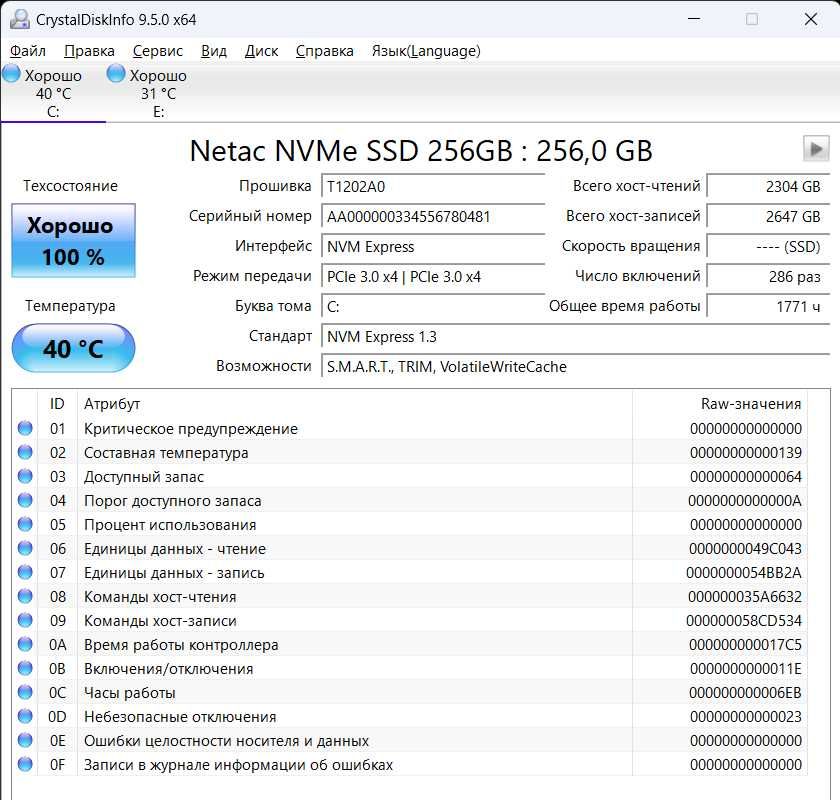Click the CrystalDiskInfo app icon in title bar

[18, 19]
